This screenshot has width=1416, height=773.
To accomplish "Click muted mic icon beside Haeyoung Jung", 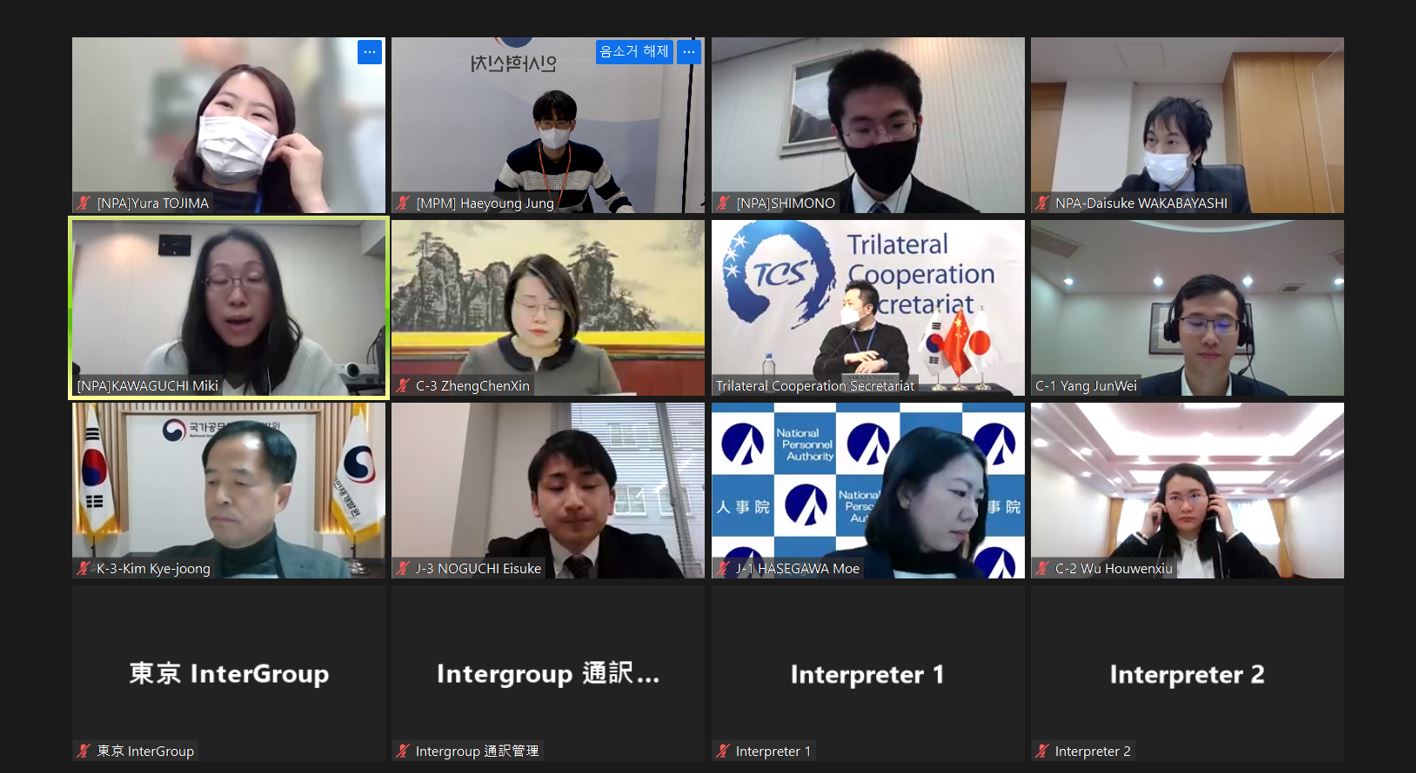I will (x=404, y=203).
